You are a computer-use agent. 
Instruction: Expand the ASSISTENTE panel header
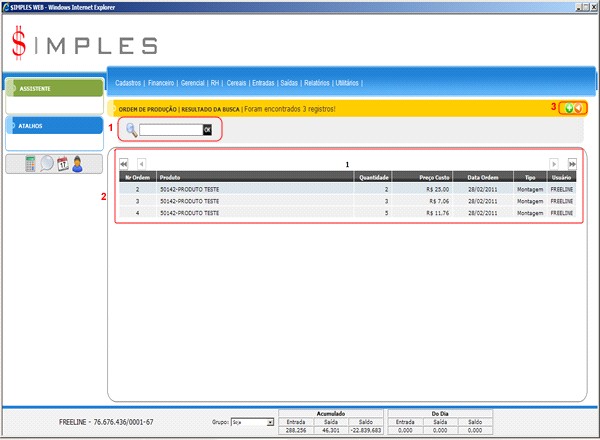tap(55, 88)
